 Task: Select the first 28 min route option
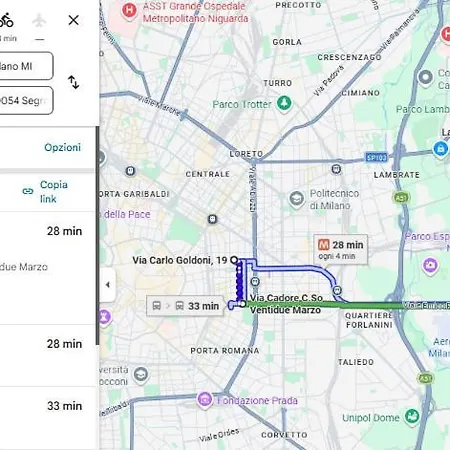click(x=47, y=268)
